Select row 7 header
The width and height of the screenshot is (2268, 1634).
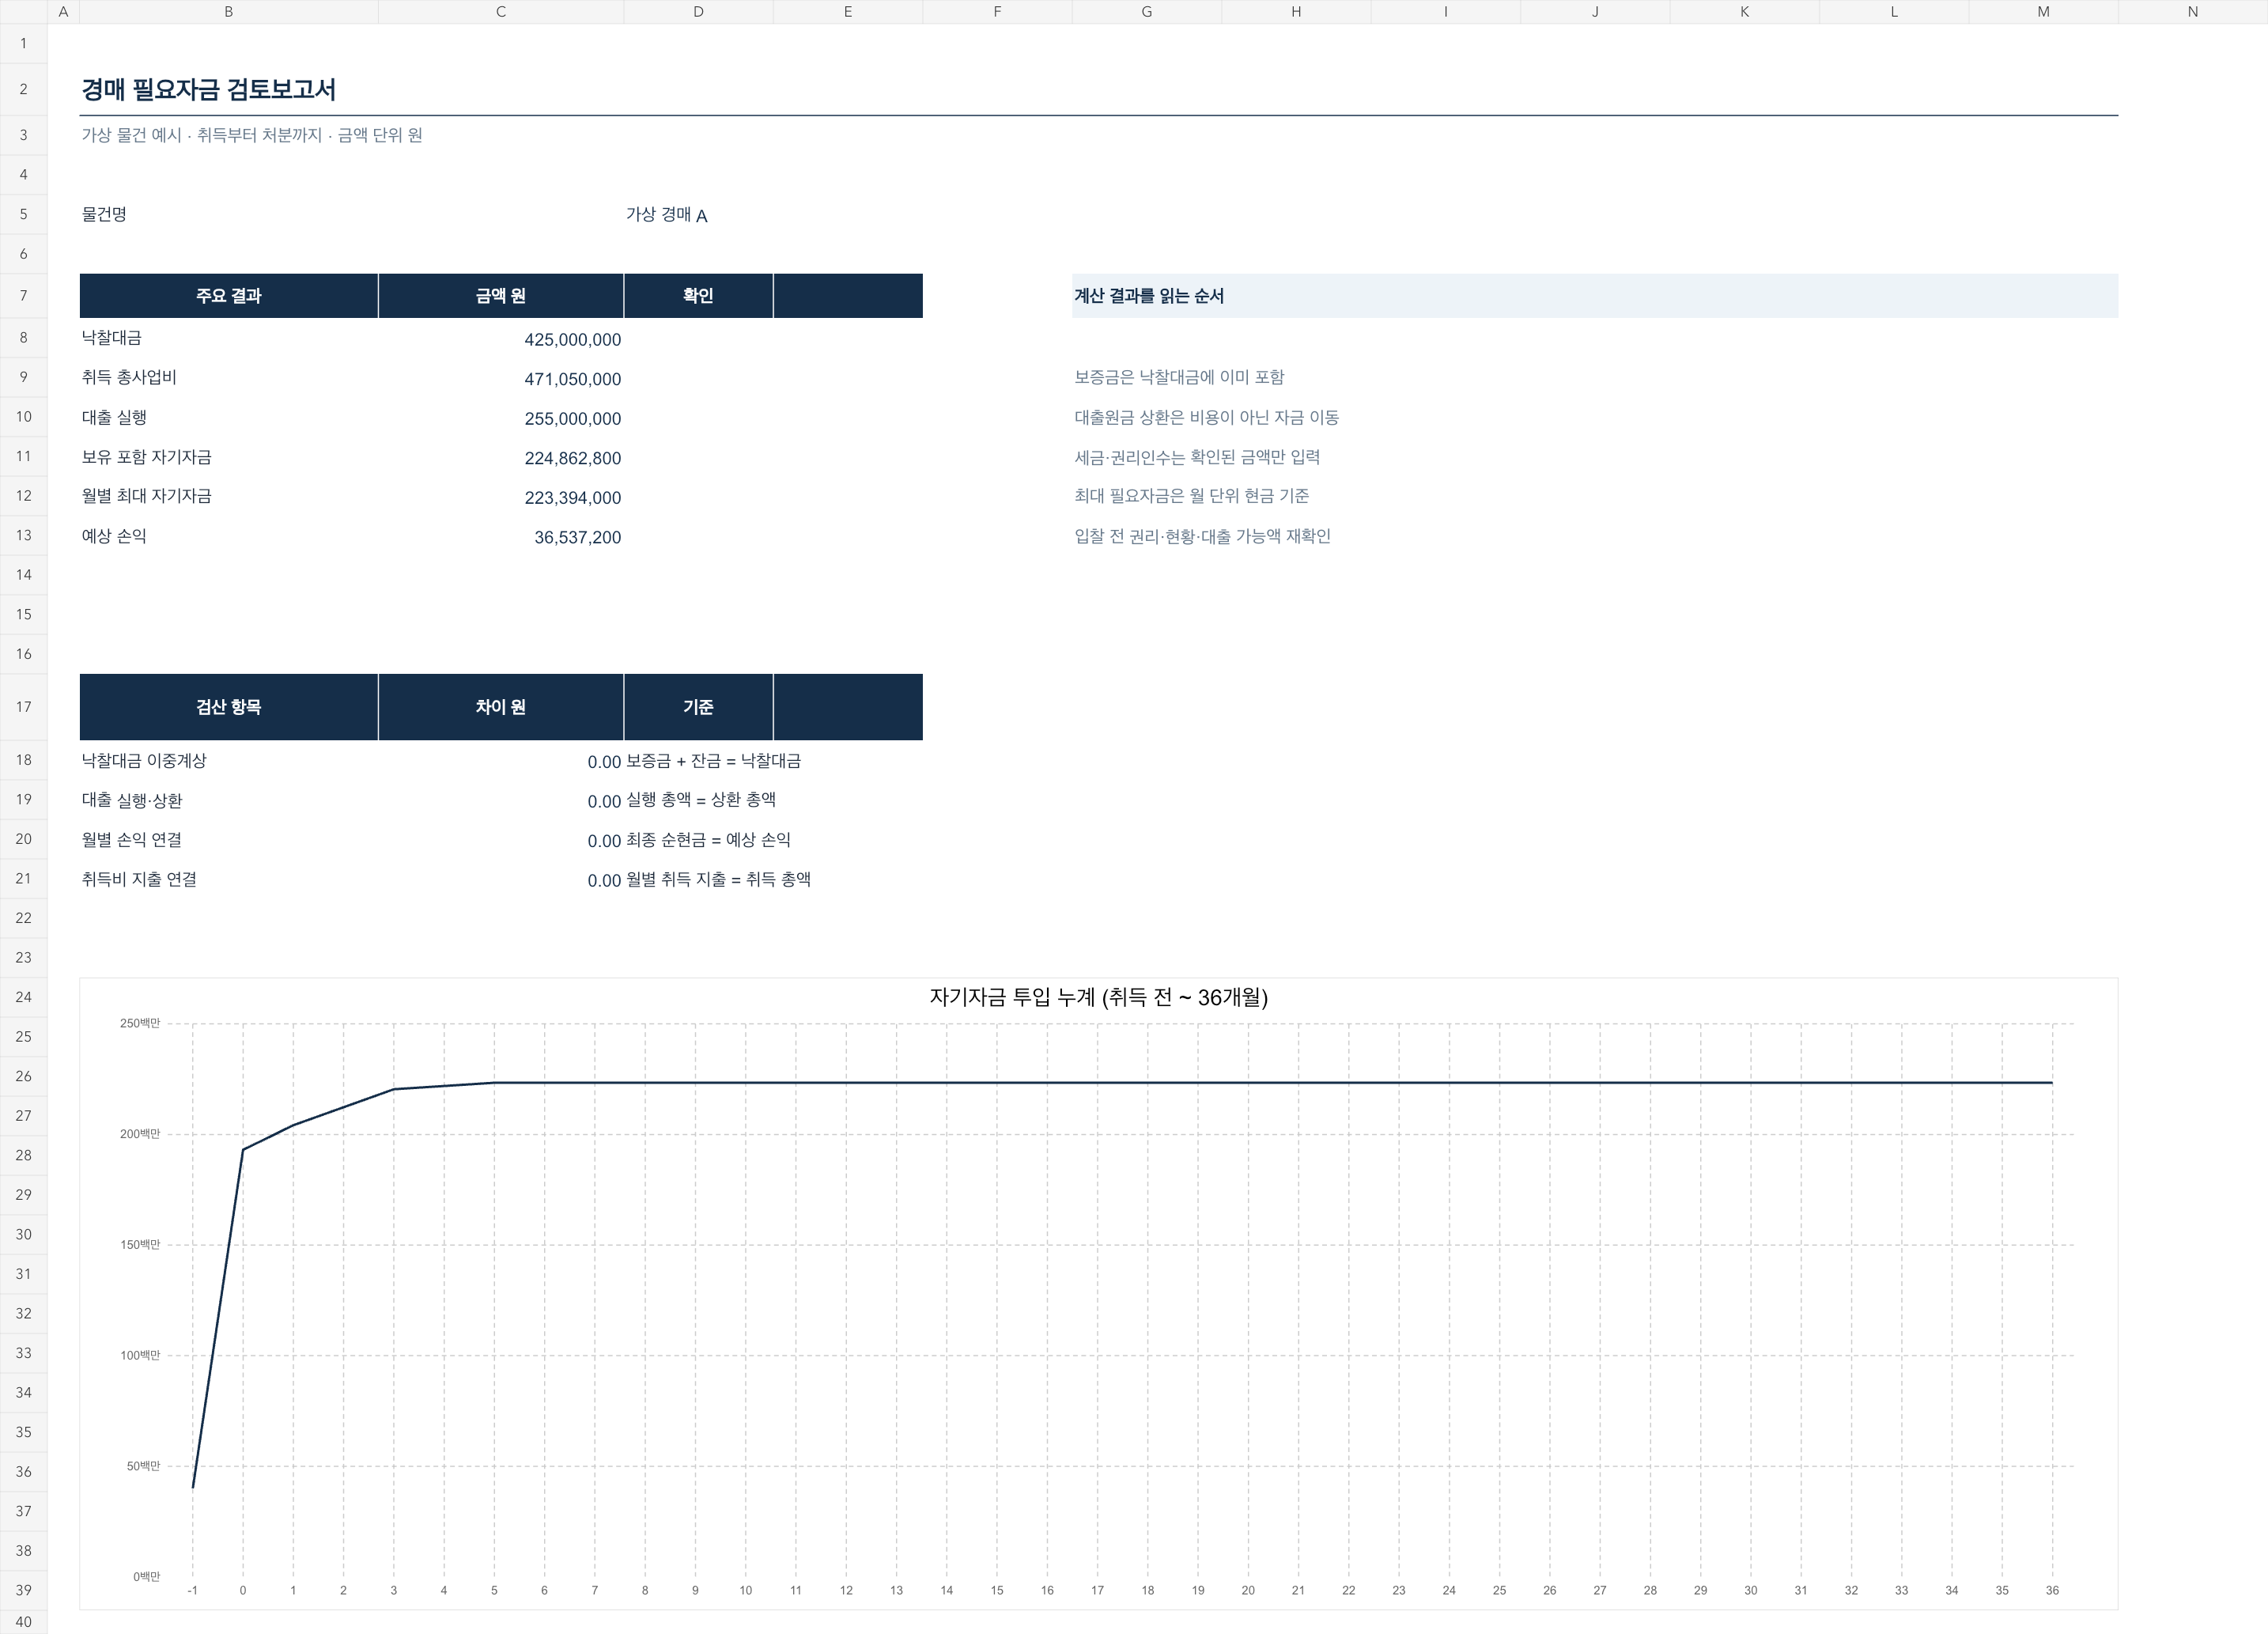23,296
